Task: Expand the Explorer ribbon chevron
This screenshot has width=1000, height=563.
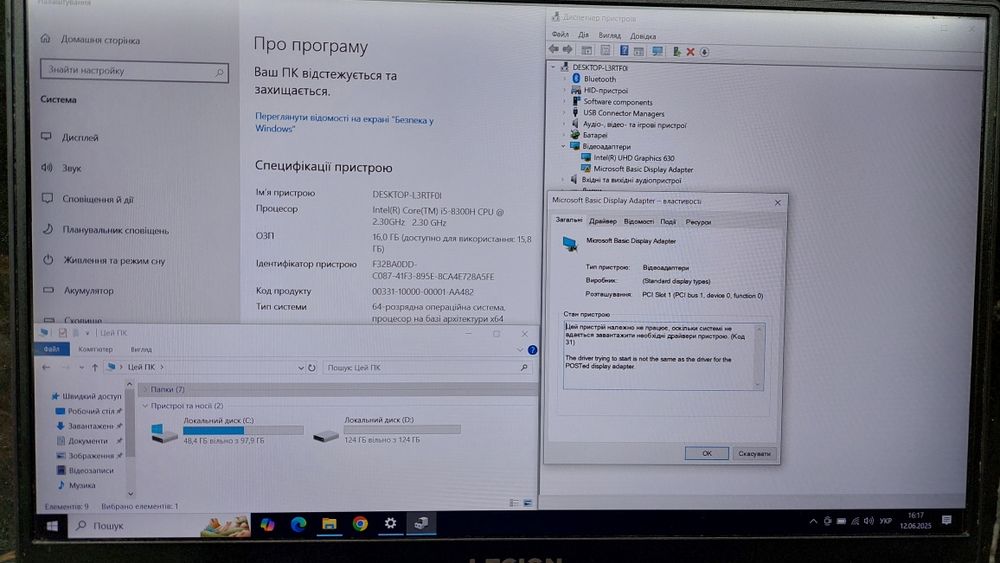Action: tap(520, 350)
